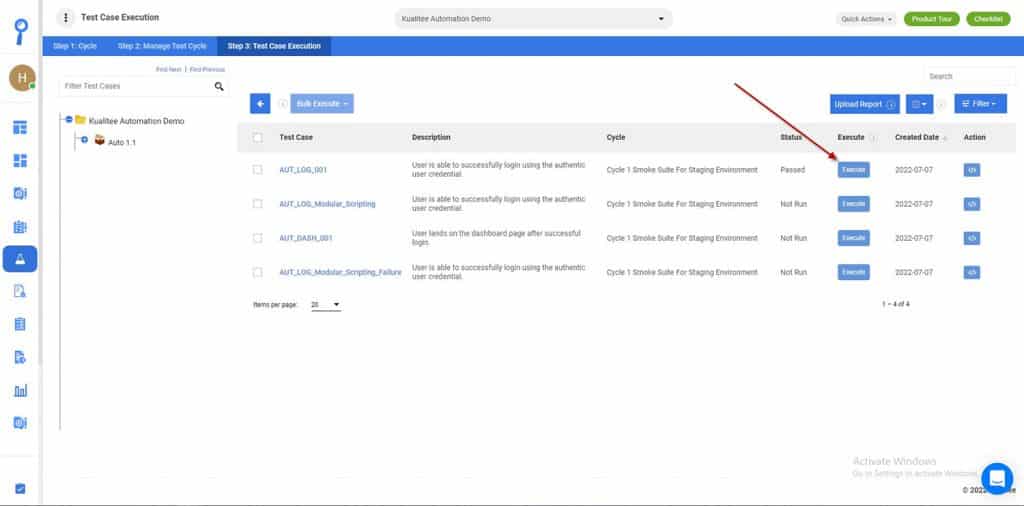
Task: Open the Kualitee logo home link
Action: [21, 31]
